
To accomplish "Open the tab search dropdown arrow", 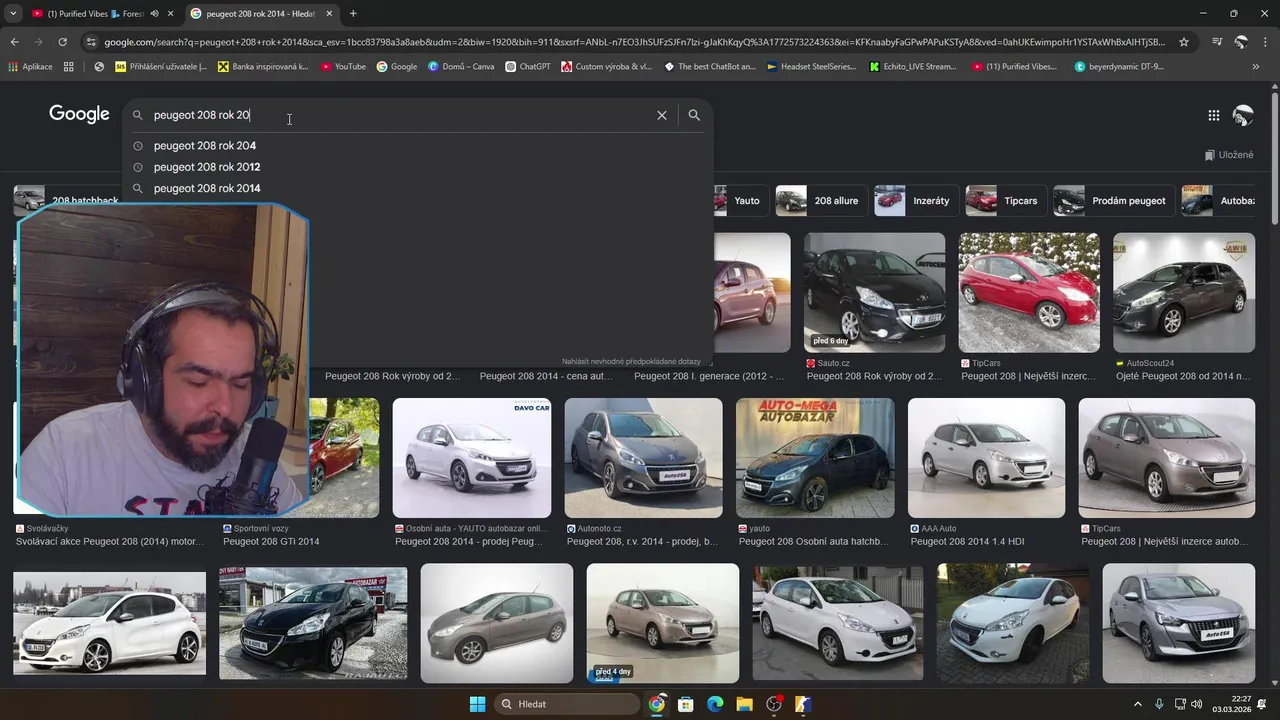I will pos(13,13).
